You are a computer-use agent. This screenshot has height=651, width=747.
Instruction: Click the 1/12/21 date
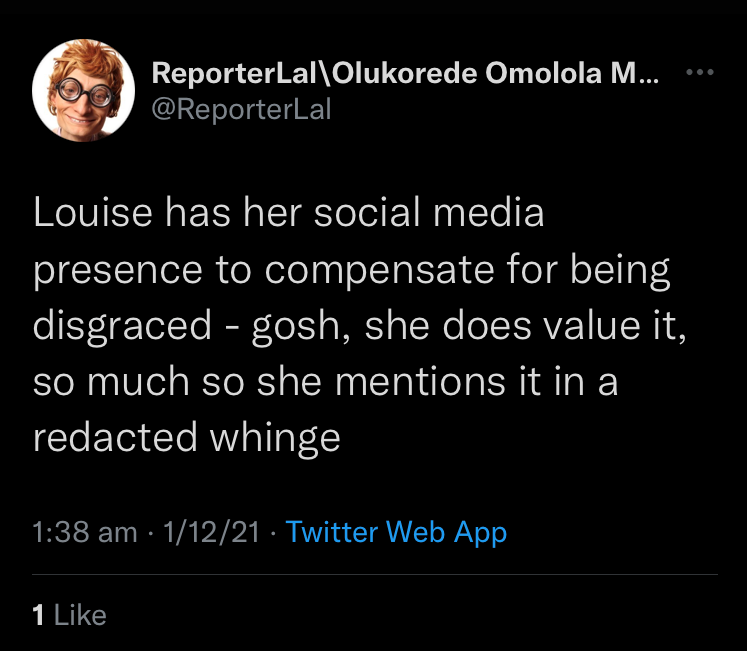[211, 532]
